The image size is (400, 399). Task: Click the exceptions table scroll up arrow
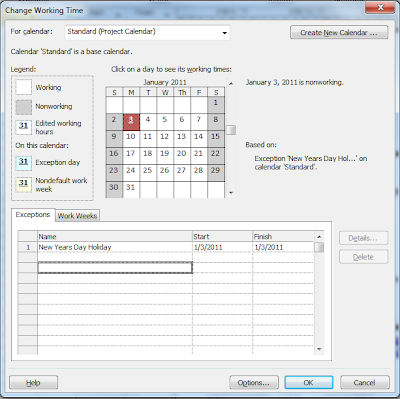[x=319, y=237]
